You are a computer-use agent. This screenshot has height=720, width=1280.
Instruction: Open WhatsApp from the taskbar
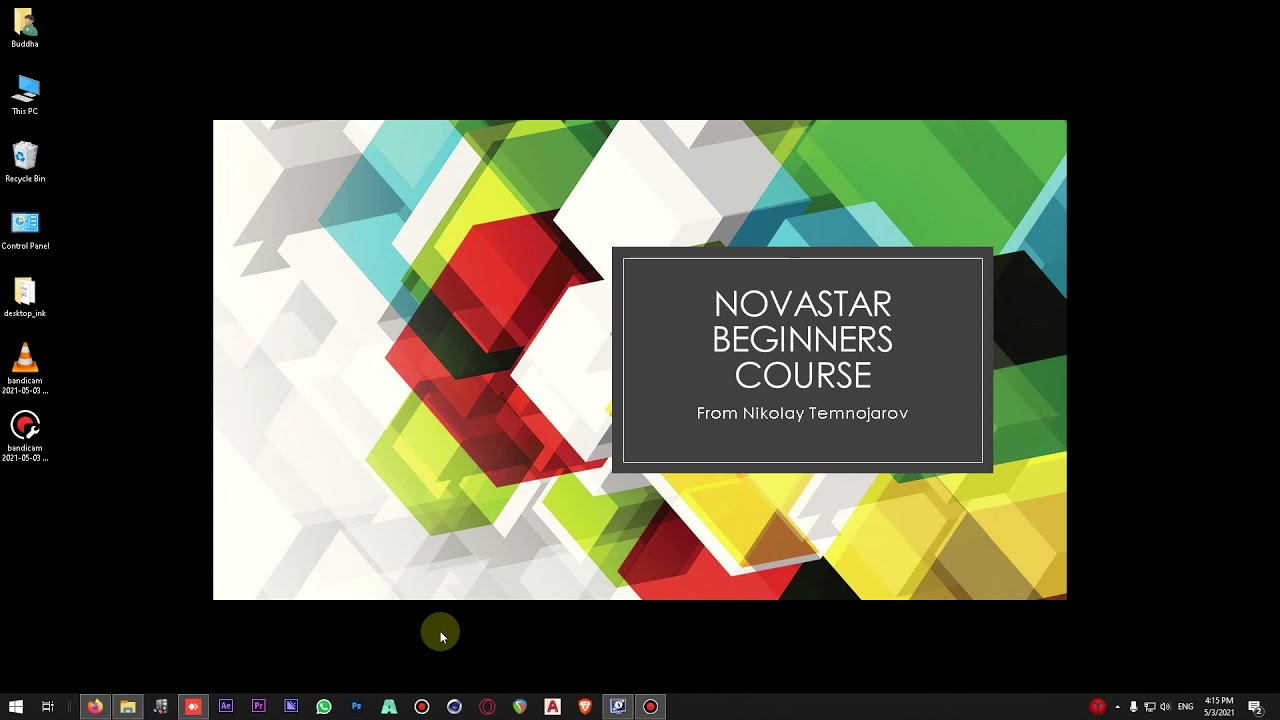[324, 706]
